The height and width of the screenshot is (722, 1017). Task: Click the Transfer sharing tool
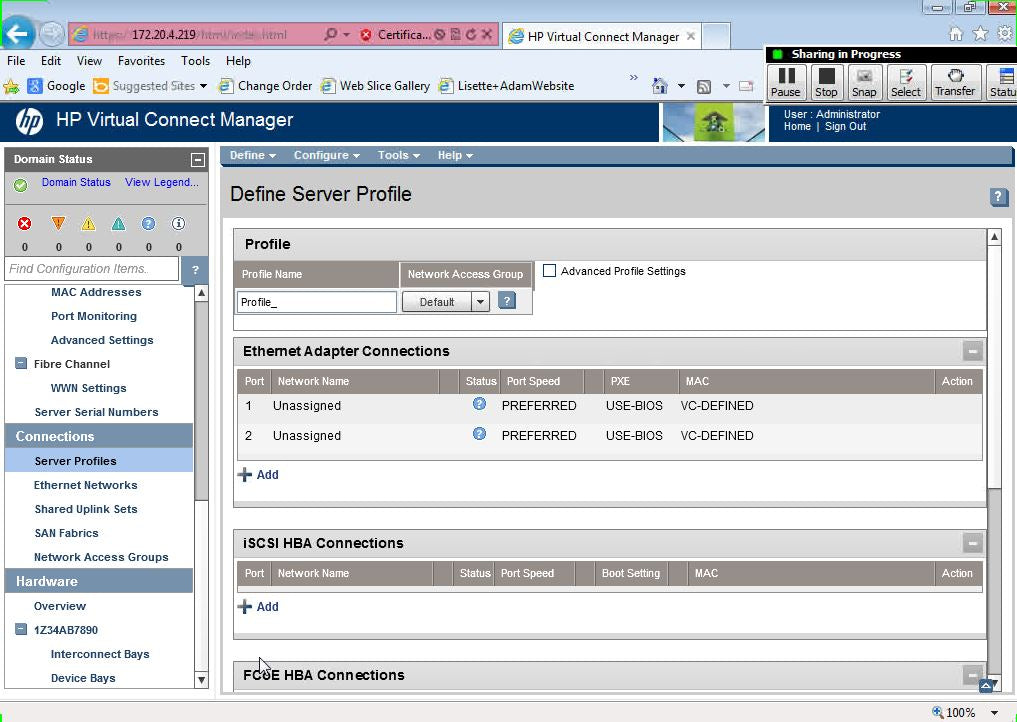(x=955, y=82)
